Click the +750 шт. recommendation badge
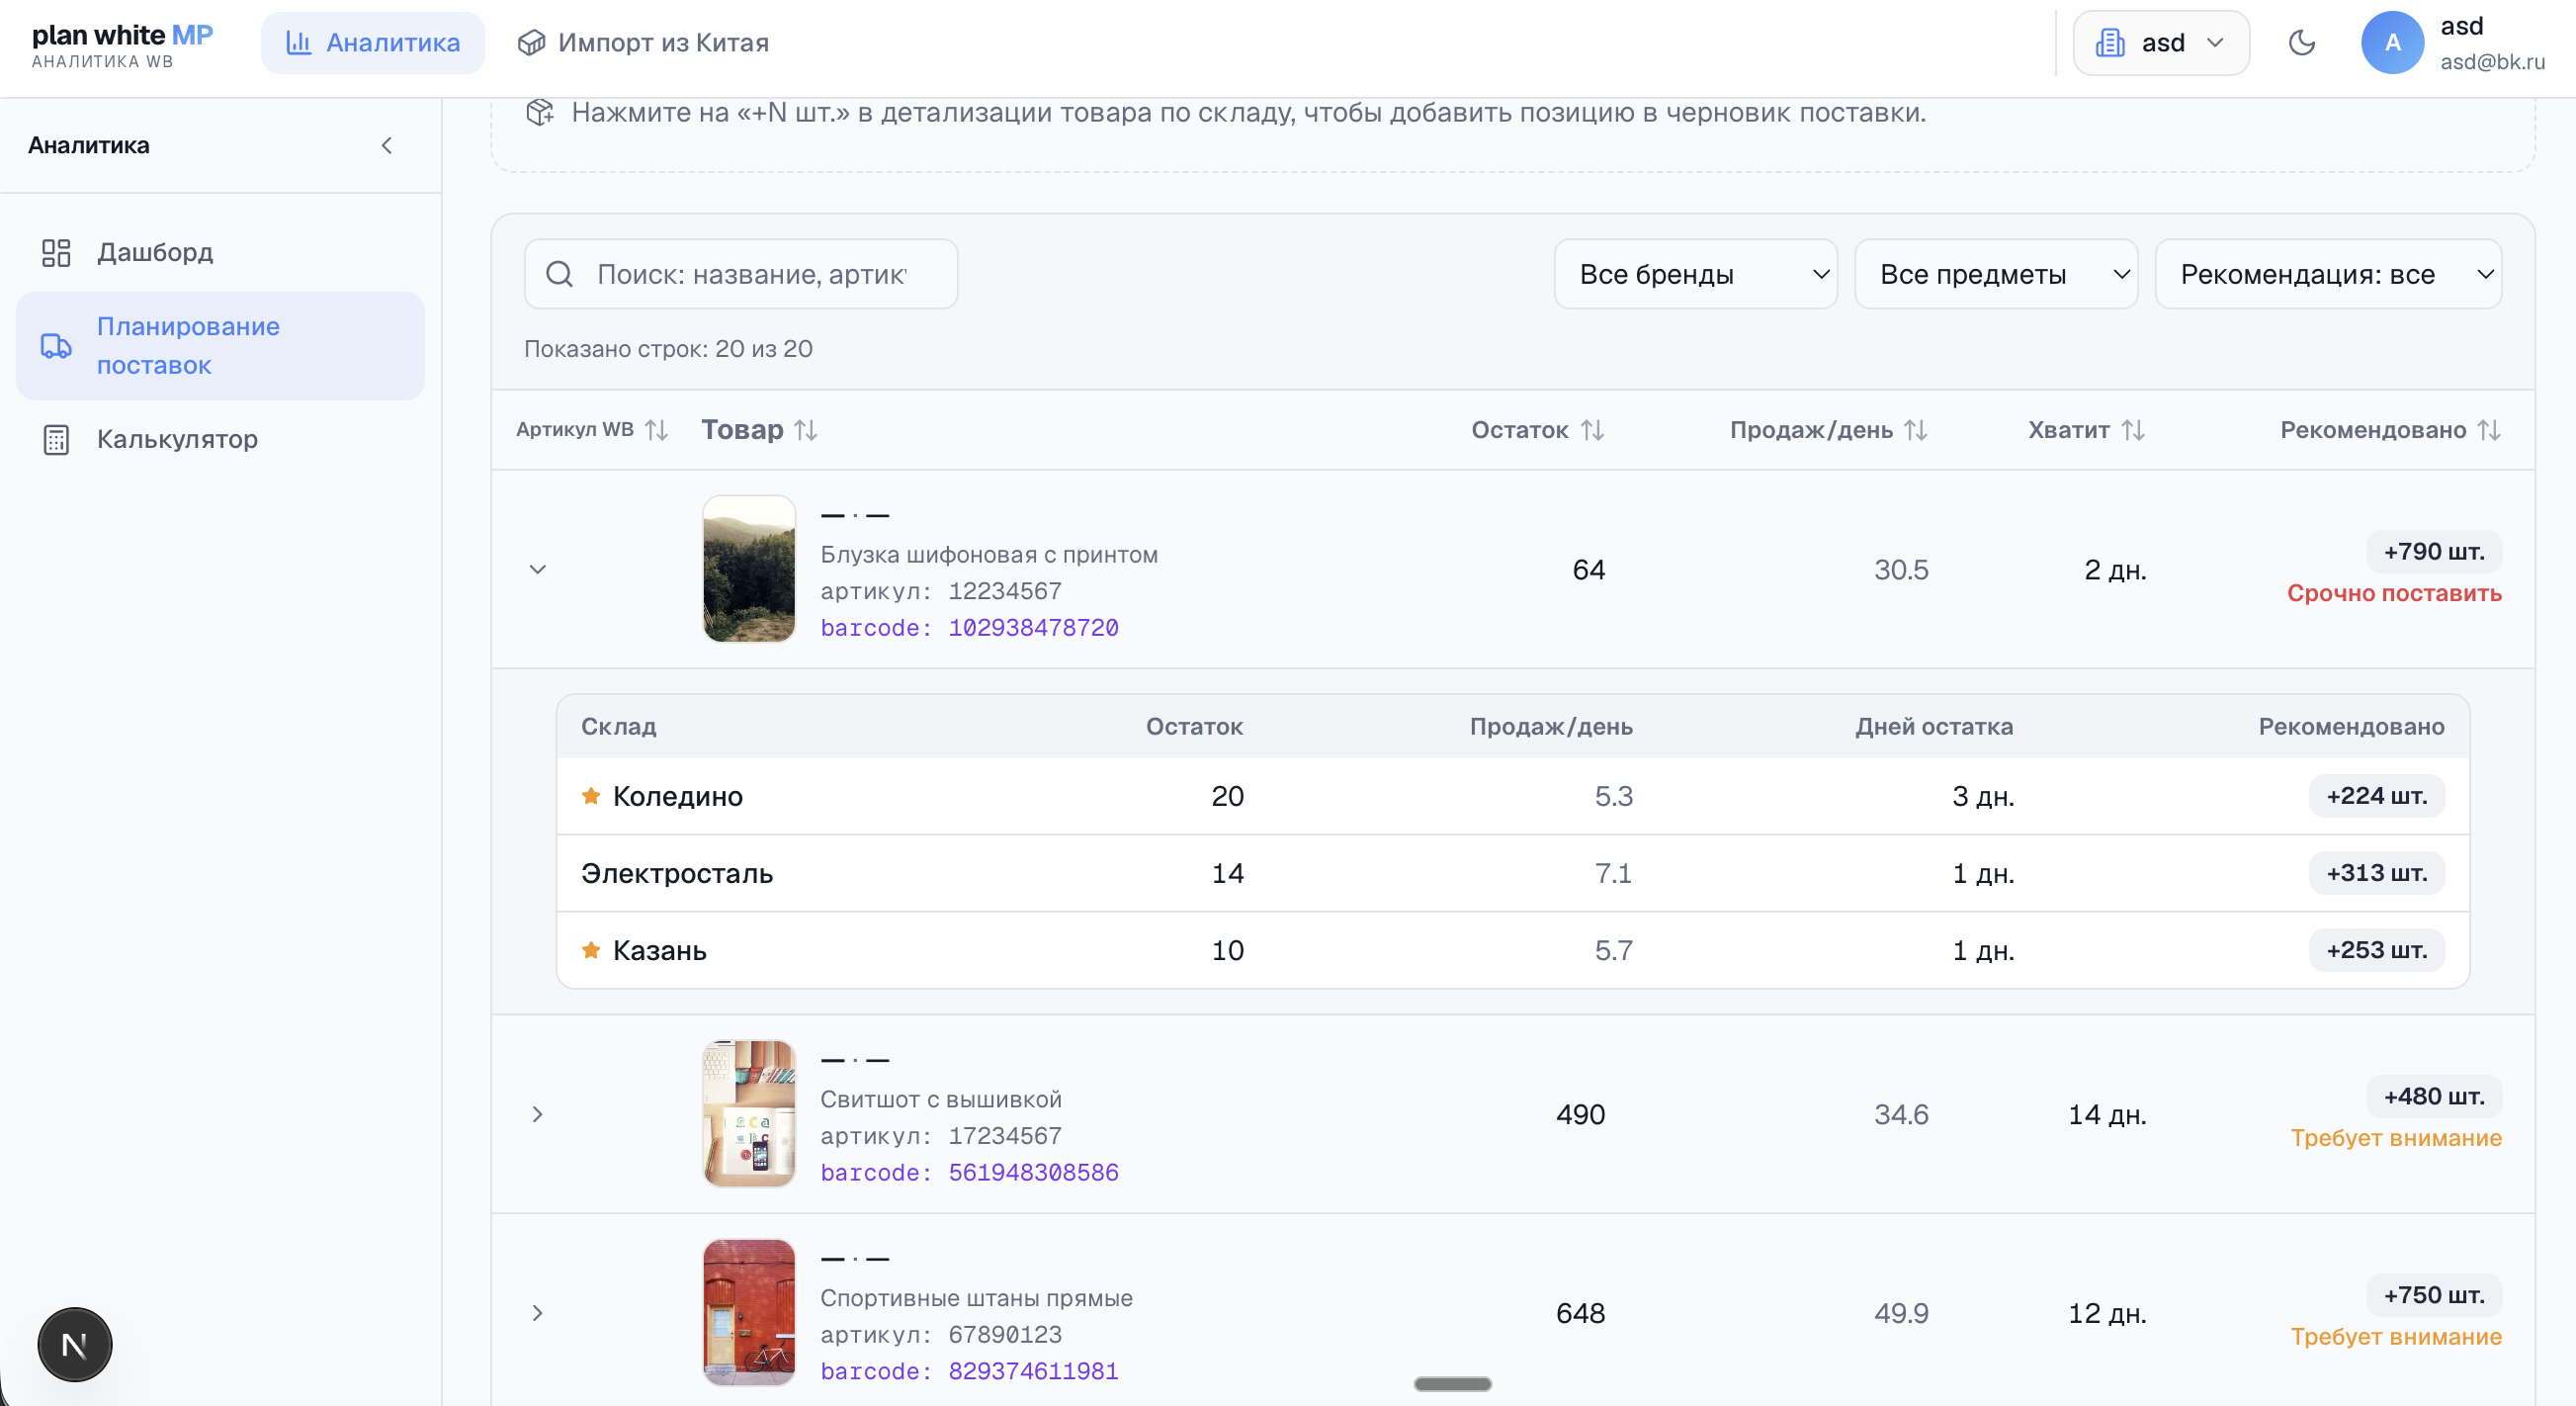 2433,1295
